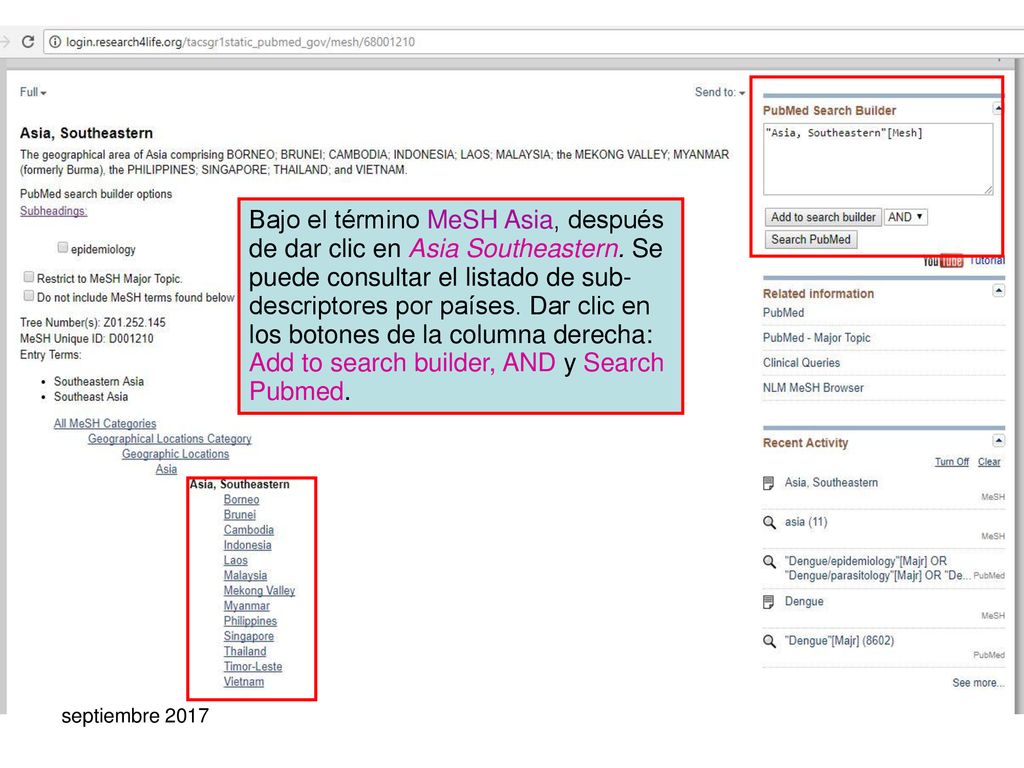The width and height of the screenshot is (1024, 768).
Task: Click the Asia, Southeastern MeSH document icon in Recent Activity
Action: 769,483
